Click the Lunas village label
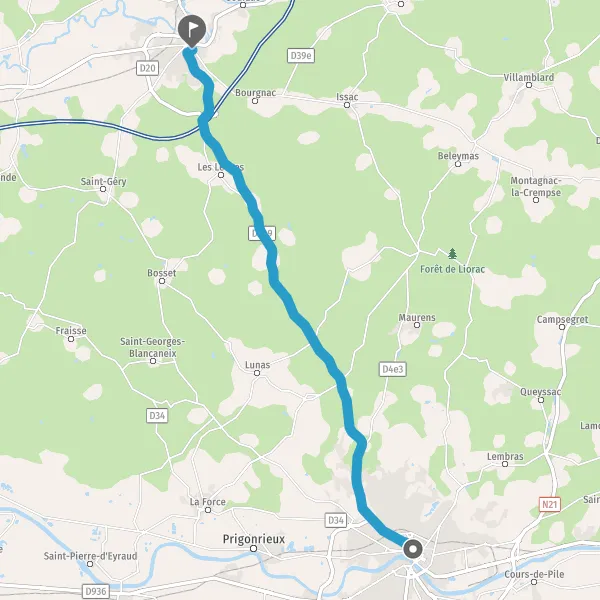The width and height of the screenshot is (600, 600). tap(258, 365)
